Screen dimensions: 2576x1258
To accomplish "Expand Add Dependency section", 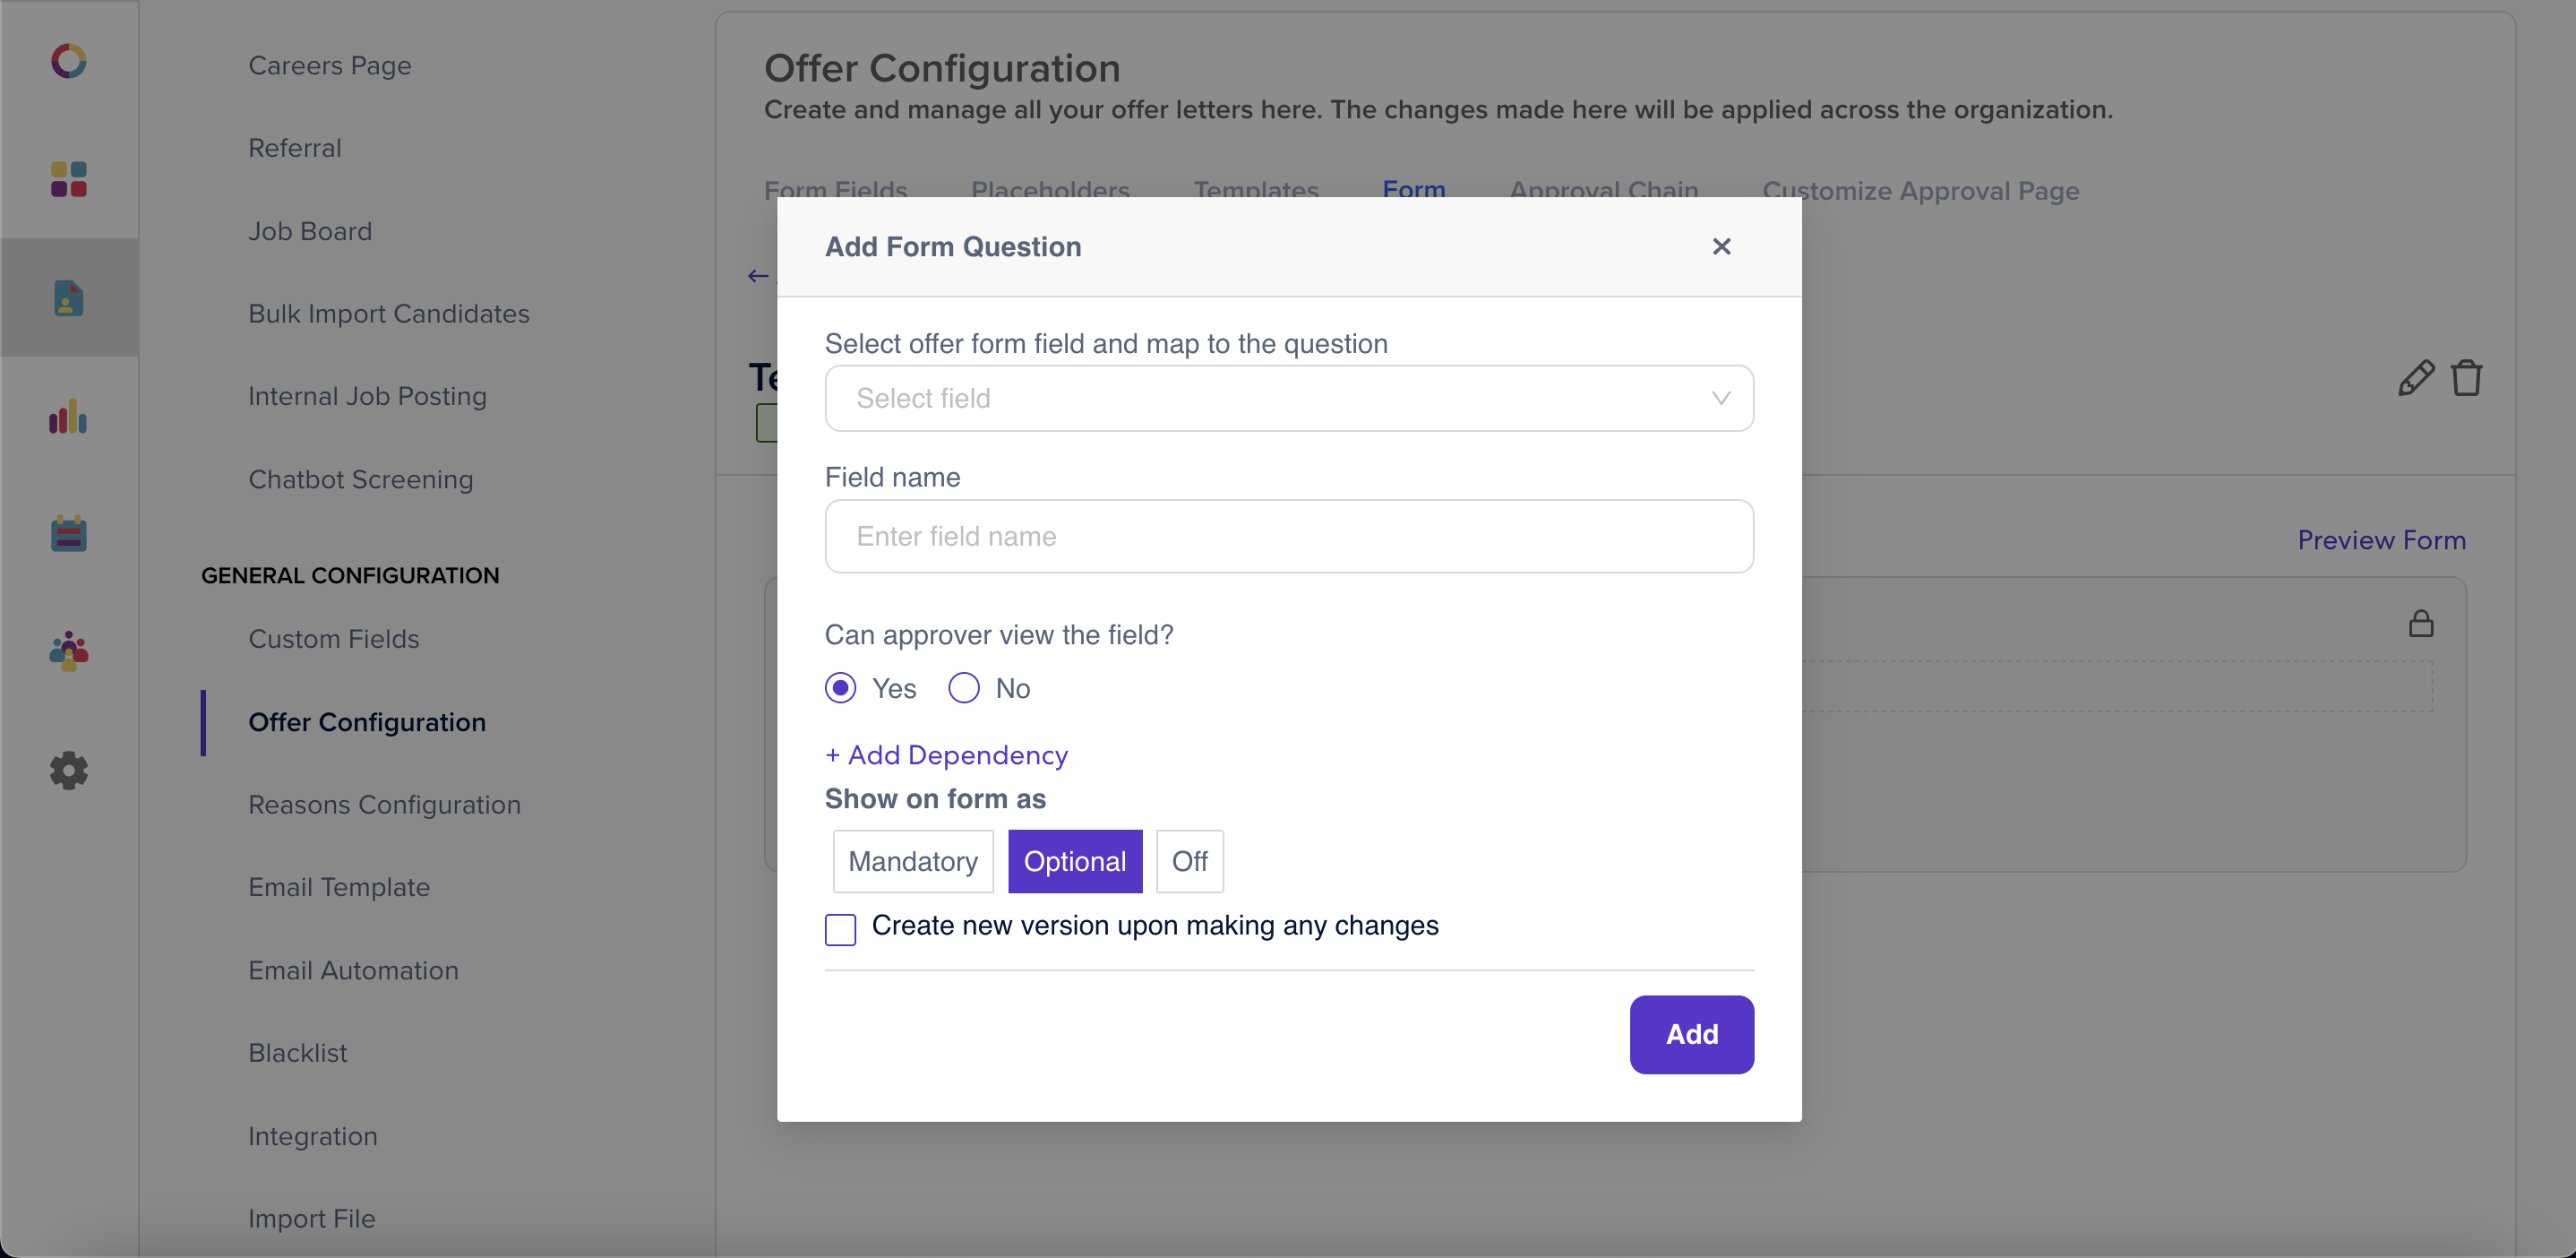I will pyautogui.click(x=947, y=755).
